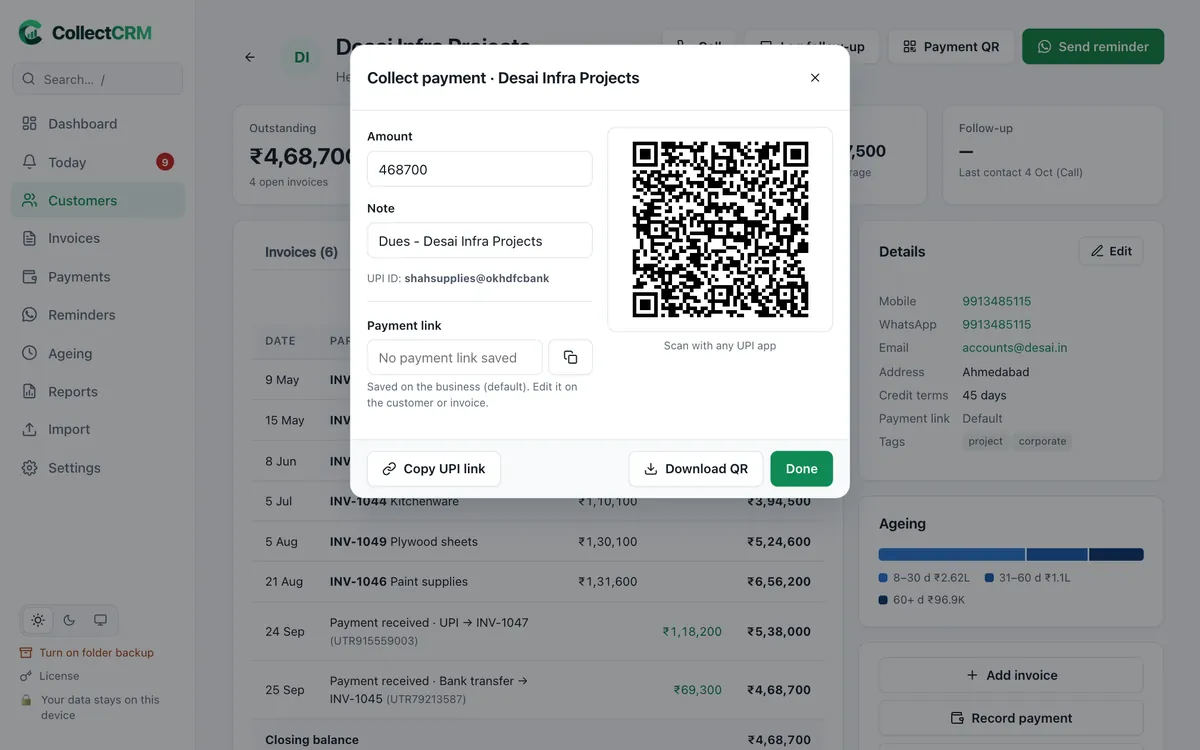1200x750 pixels.
Task: Click the Today bell icon
Action: pyautogui.click(x=29, y=162)
